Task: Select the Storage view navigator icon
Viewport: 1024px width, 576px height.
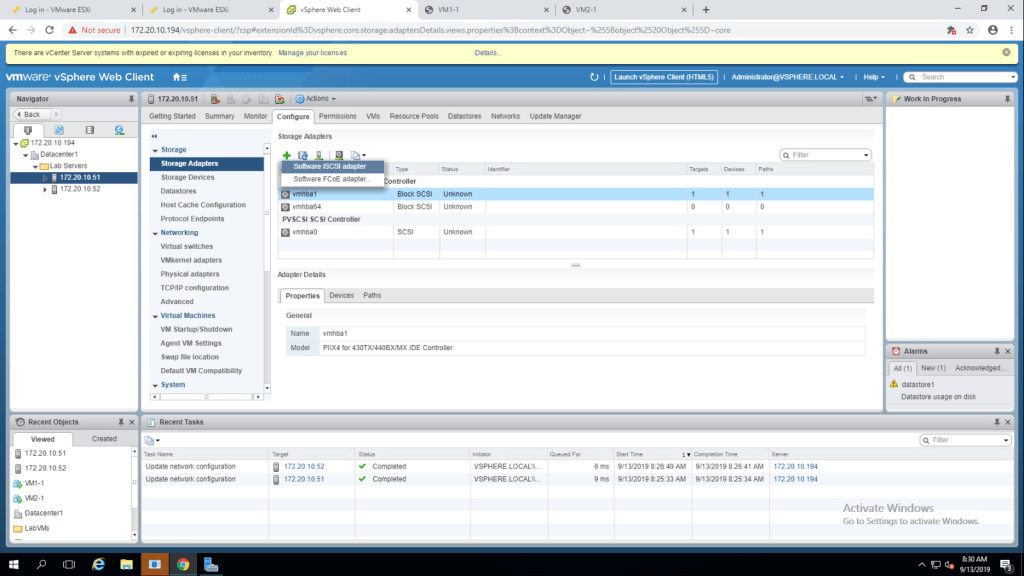Action: pyautogui.click(x=89, y=130)
